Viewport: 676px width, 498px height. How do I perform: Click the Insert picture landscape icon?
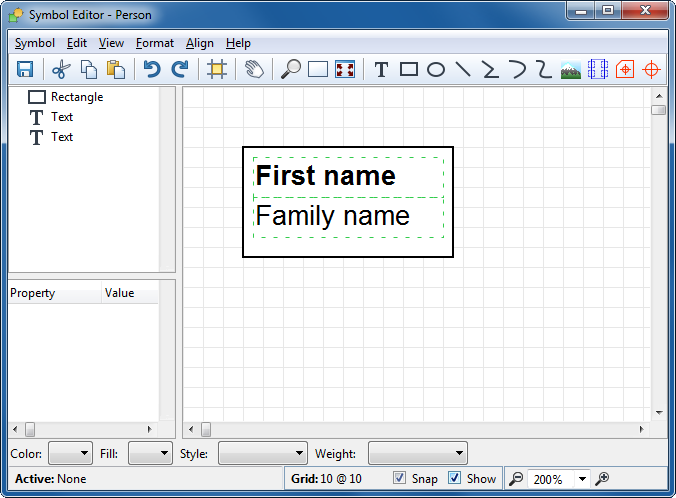click(x=571, y=70)
